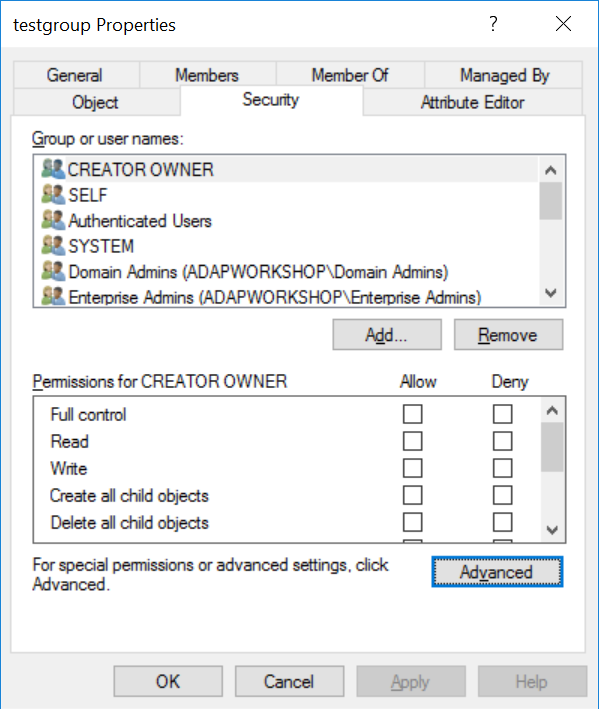
Task: Click the SYSTEM account icon
Action: pyautogui.click(x=53, y=246)
